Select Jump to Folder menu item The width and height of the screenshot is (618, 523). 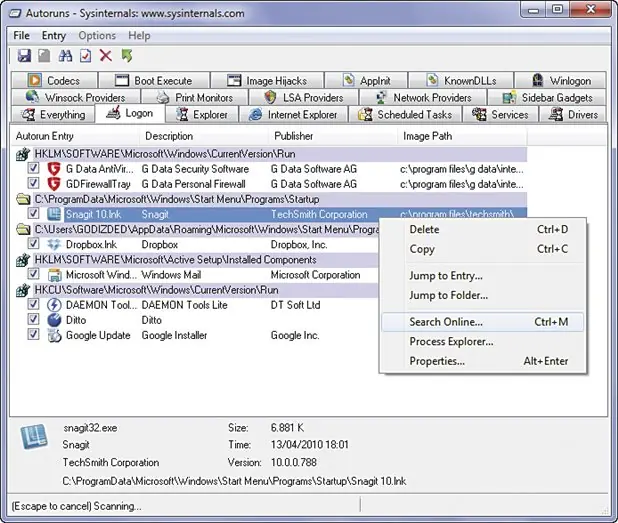[482, 295]
